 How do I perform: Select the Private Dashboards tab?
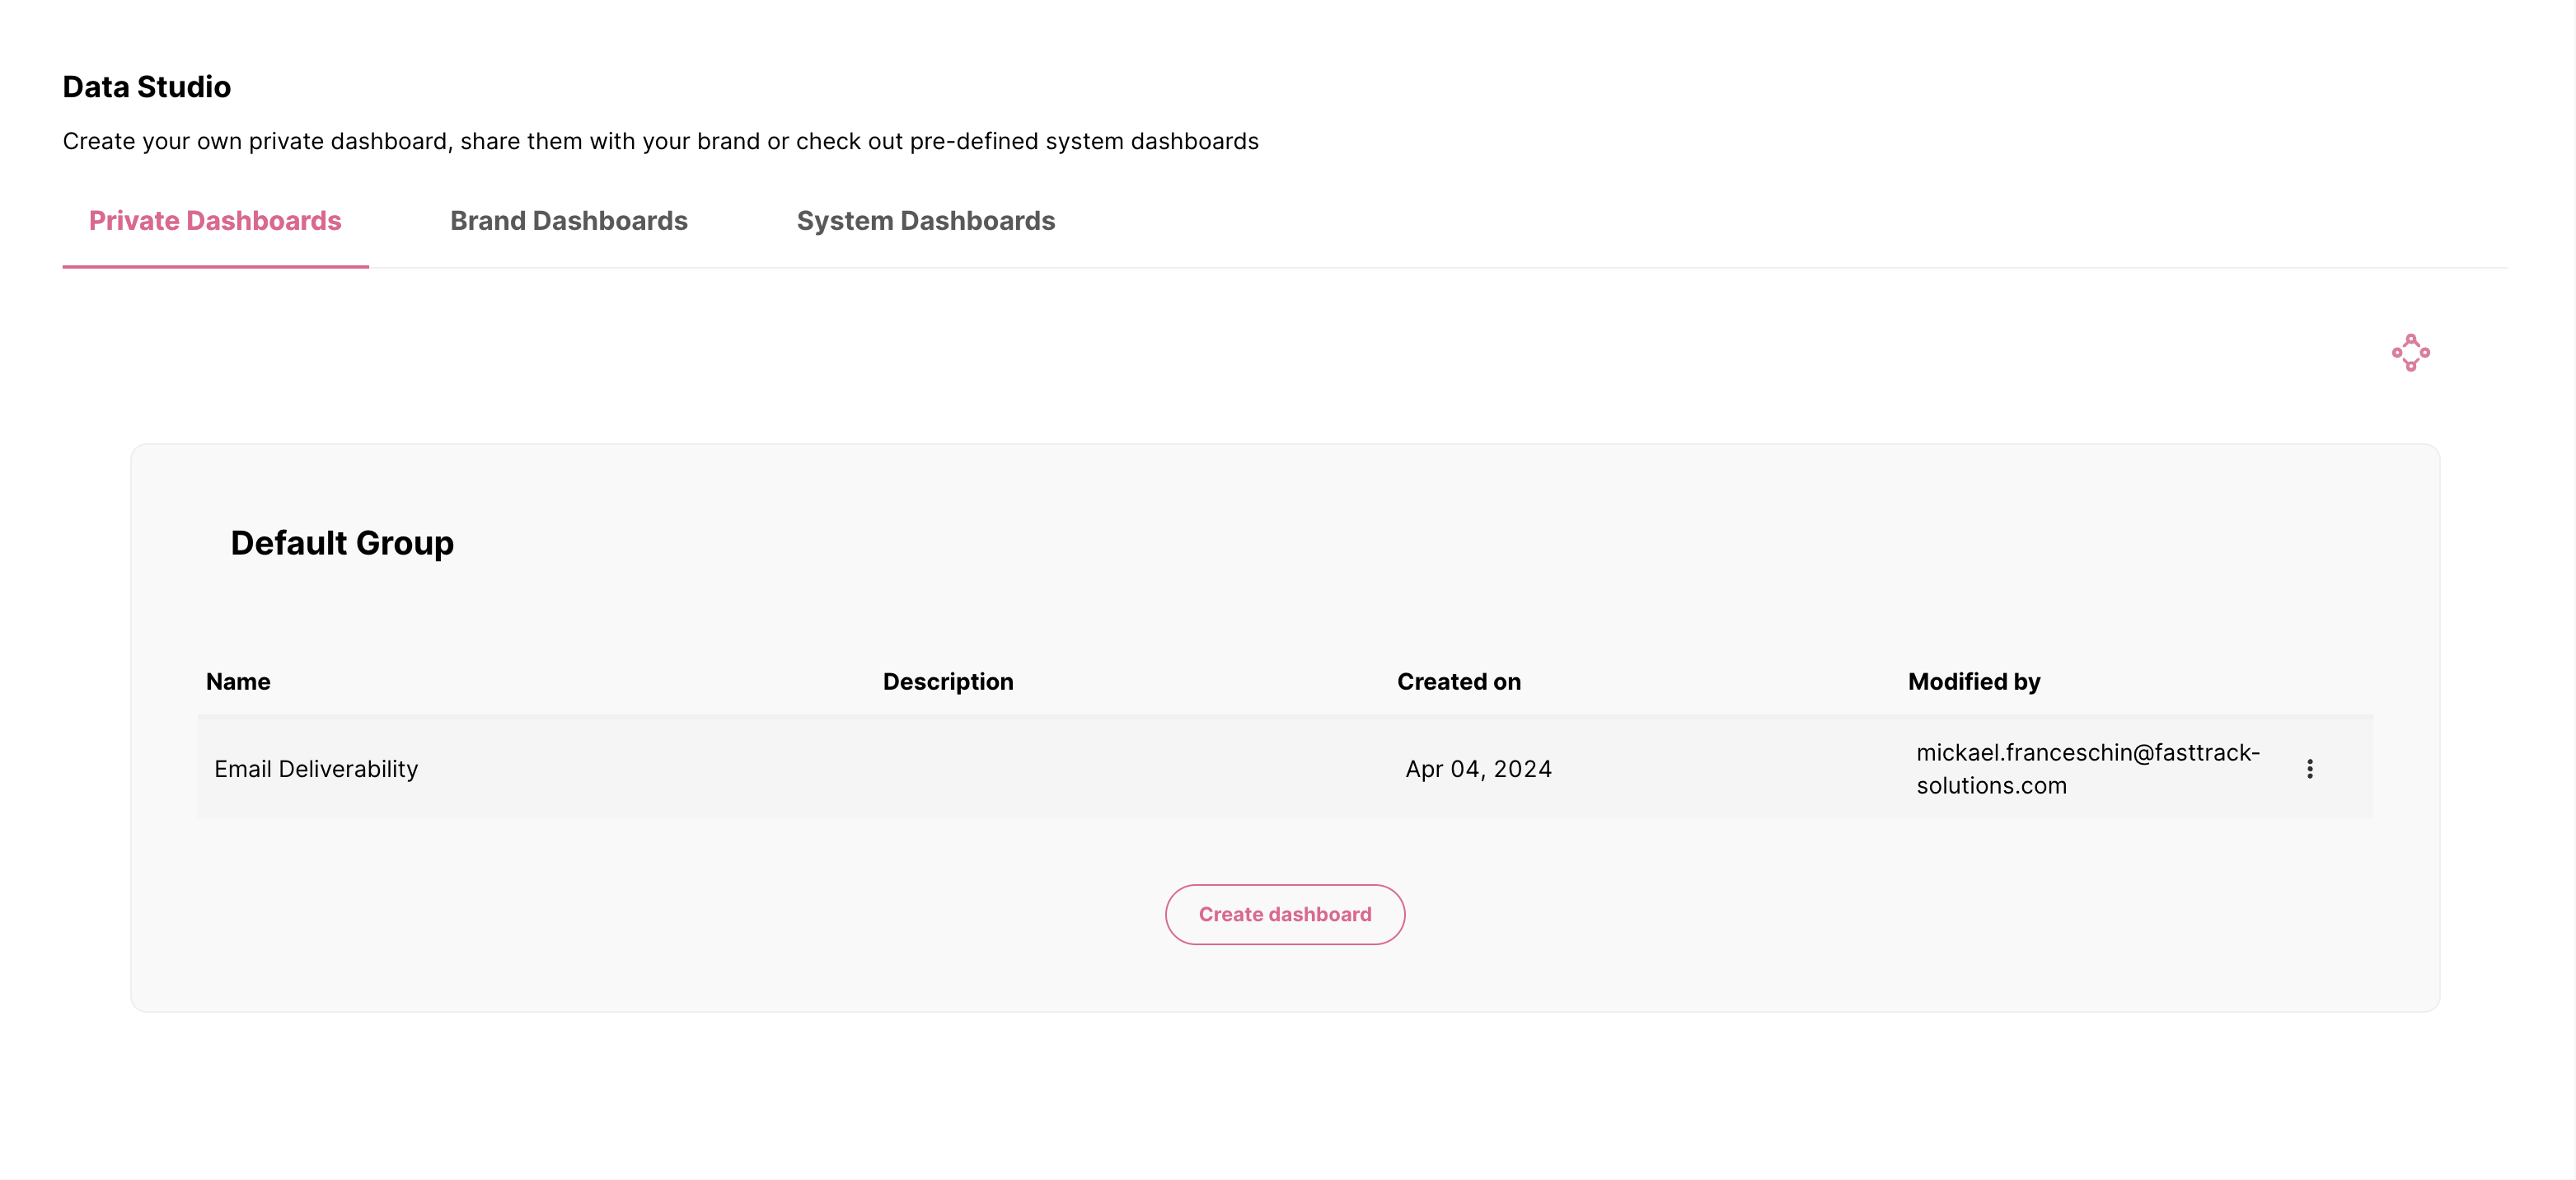click(215, 220)
